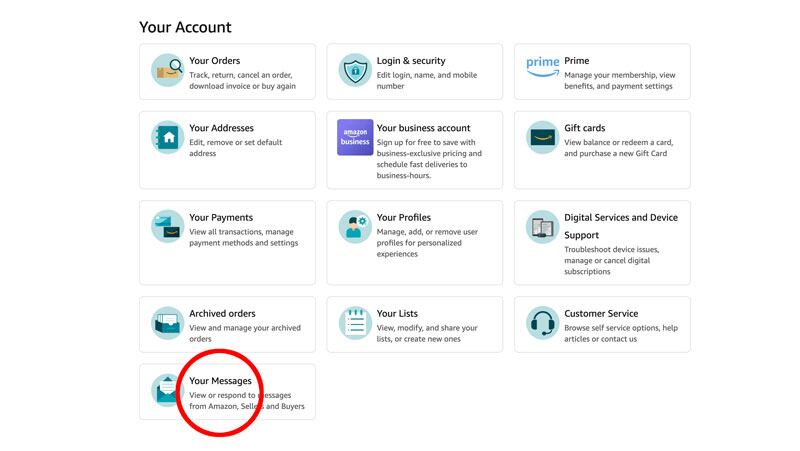The width and height of the screenshot is (800, 451).
Task: Open the Your Orders heading link
Action: [214, 61]
